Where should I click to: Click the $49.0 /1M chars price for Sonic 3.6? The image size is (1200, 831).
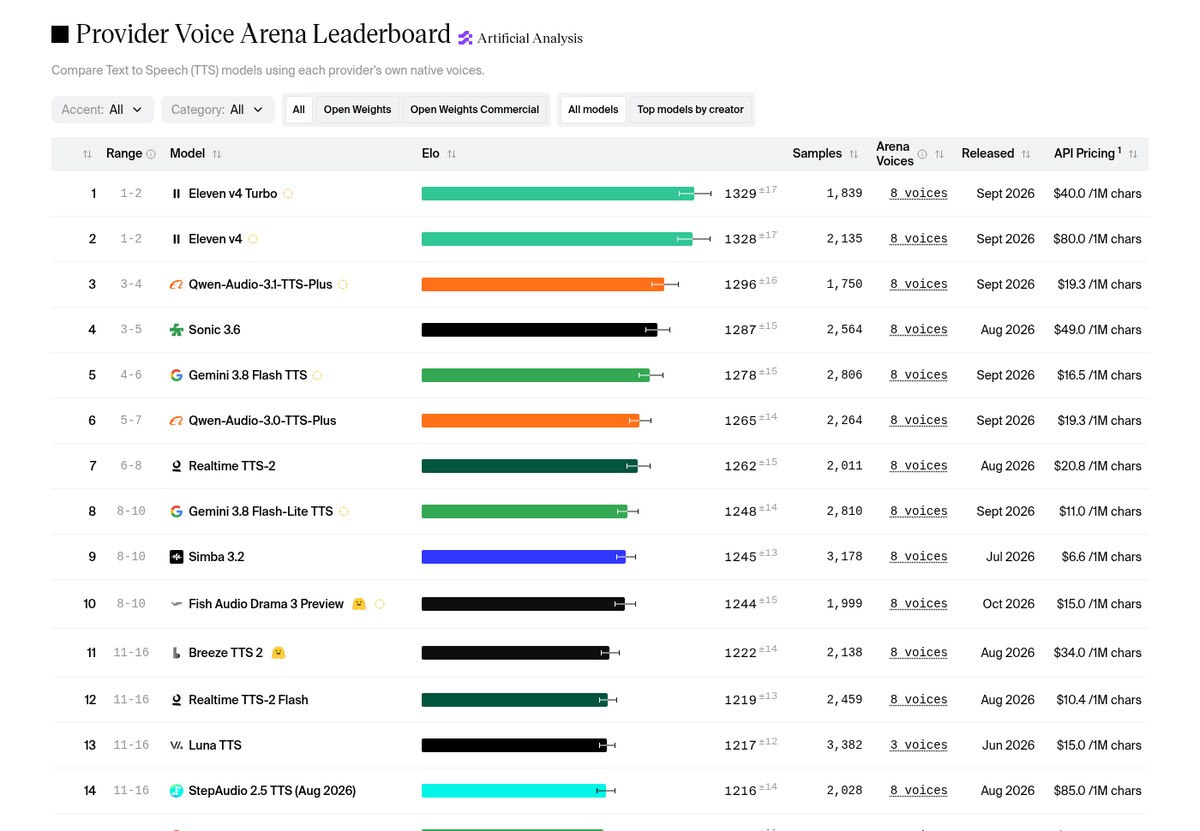[x=1097, y=330]
